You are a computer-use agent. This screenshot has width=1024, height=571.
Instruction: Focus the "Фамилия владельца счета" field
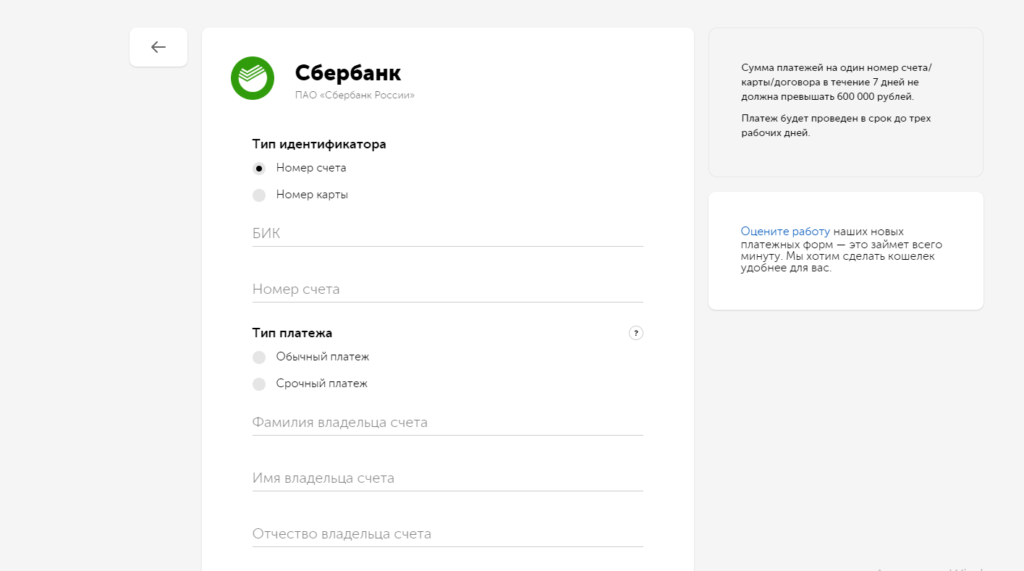click(447, 422)
